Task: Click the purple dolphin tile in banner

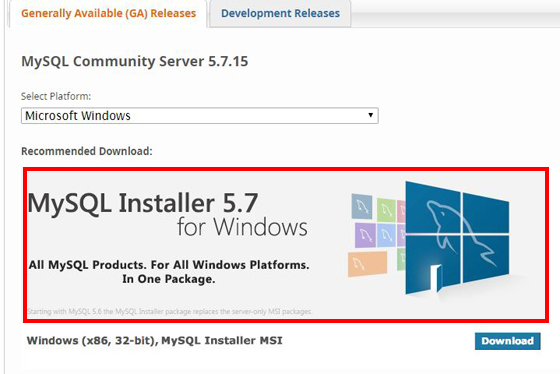Action: click(x=365, y=235)
